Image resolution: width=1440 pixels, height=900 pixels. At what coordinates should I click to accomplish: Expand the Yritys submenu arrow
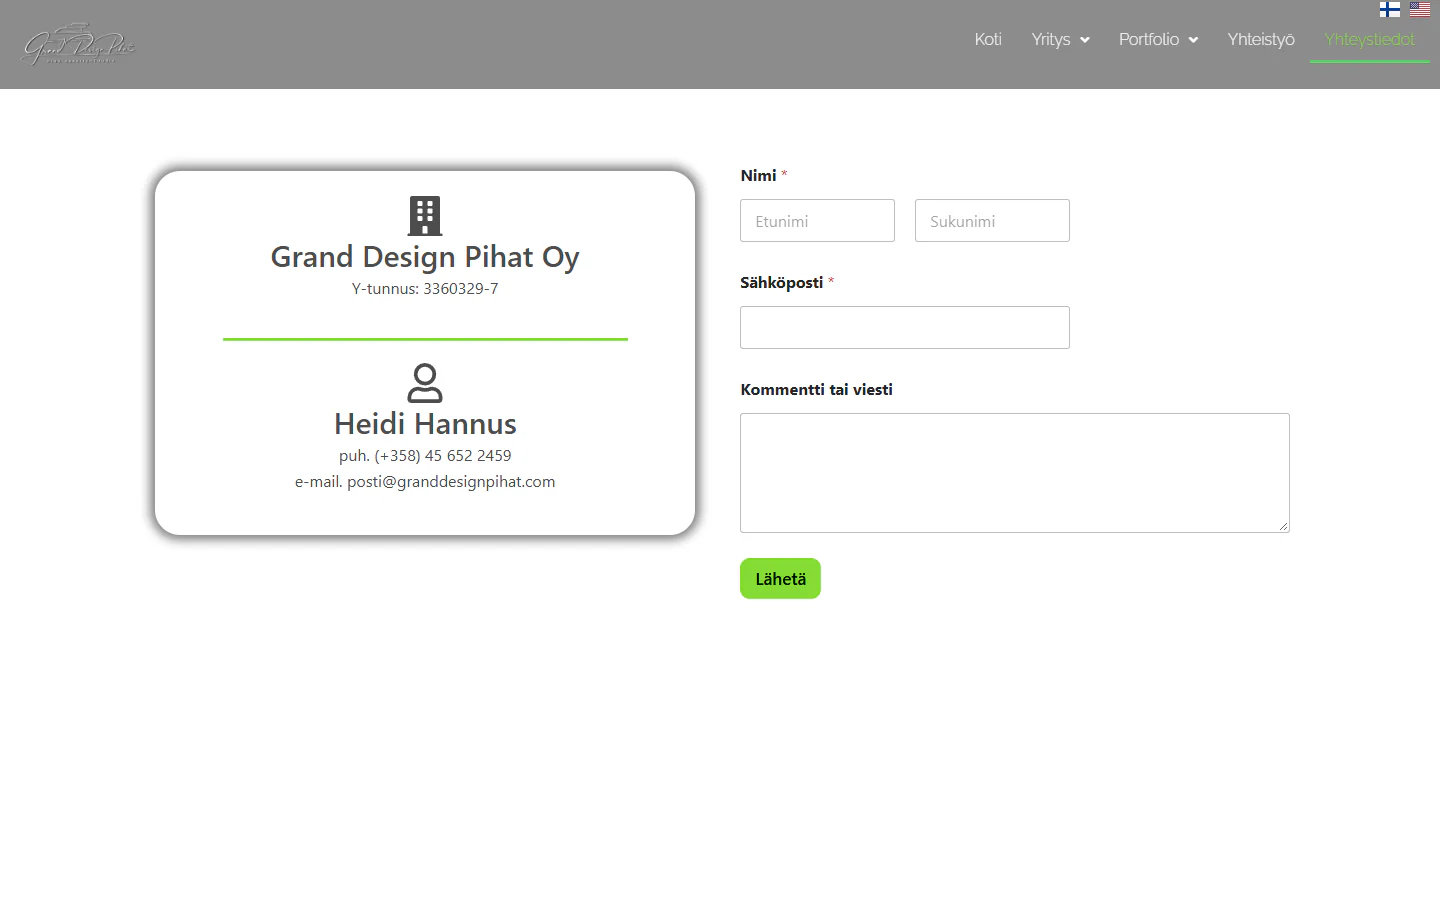[x=1084, y=40]
